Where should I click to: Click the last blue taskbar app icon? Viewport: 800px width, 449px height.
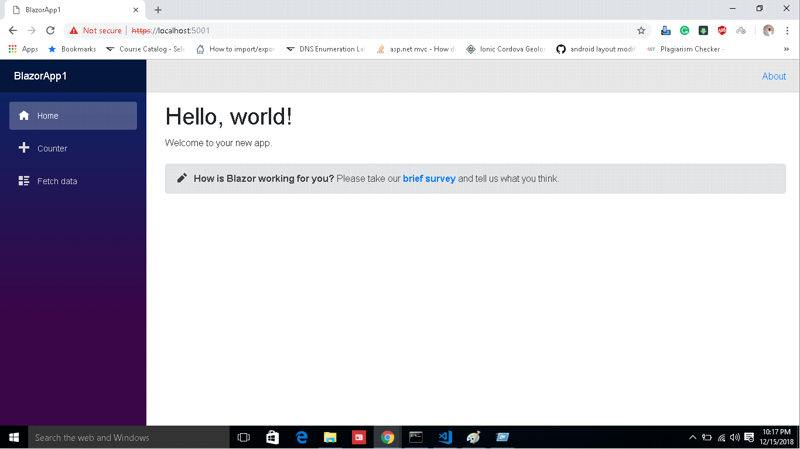point(502,437)
